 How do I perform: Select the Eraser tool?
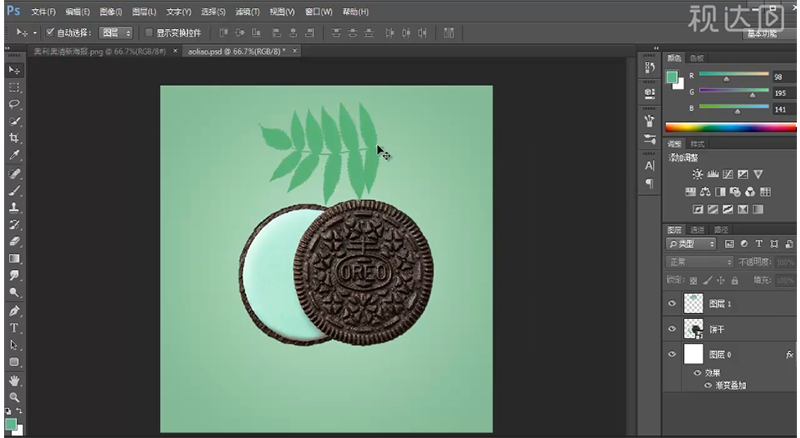tap(14, 241)
